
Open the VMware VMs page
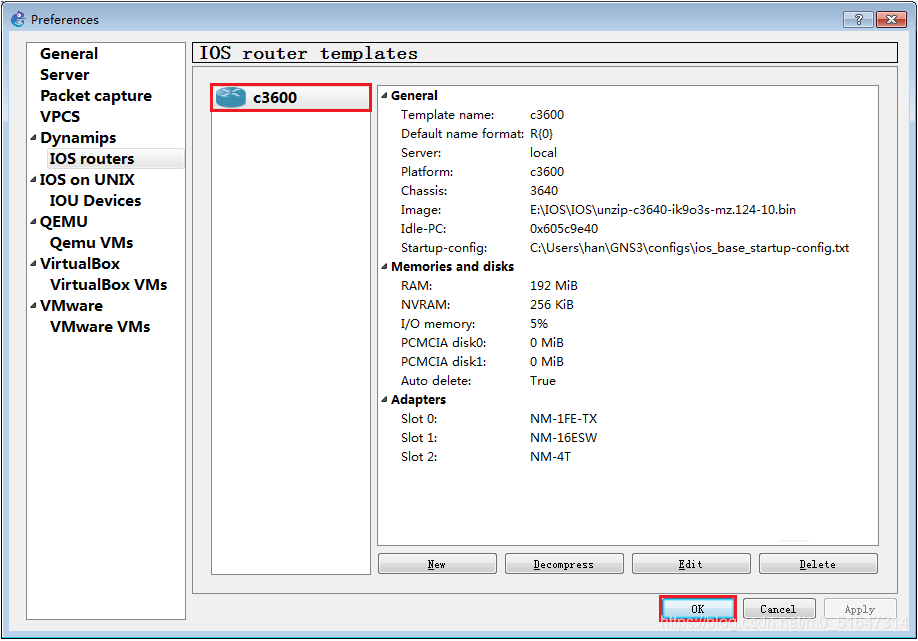(x=100, y=327)
